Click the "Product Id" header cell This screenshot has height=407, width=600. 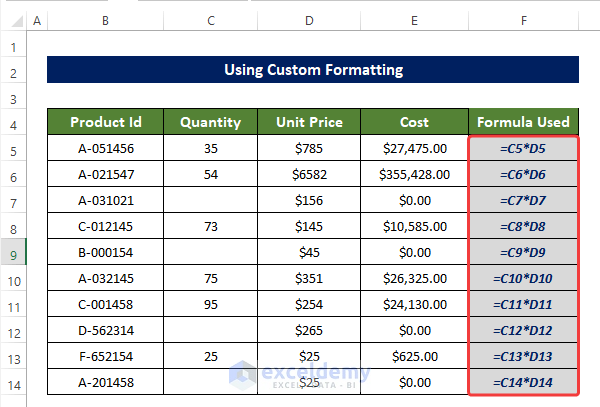(x=105, y=123)
